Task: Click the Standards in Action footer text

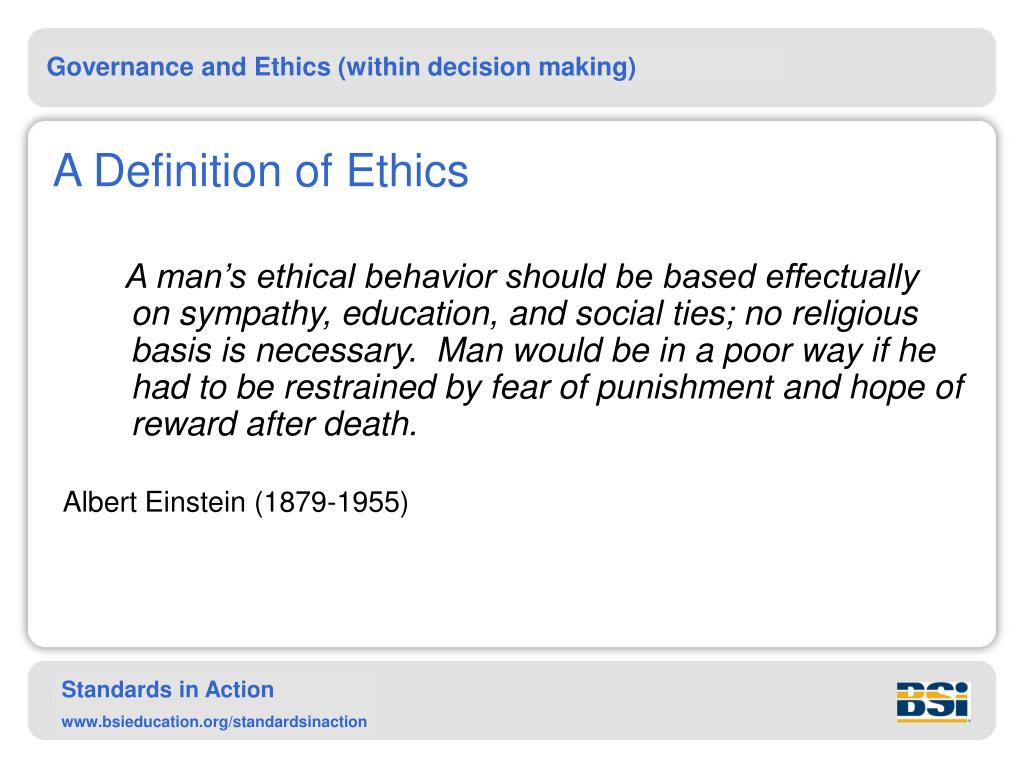Action: [x=167, y=690]
